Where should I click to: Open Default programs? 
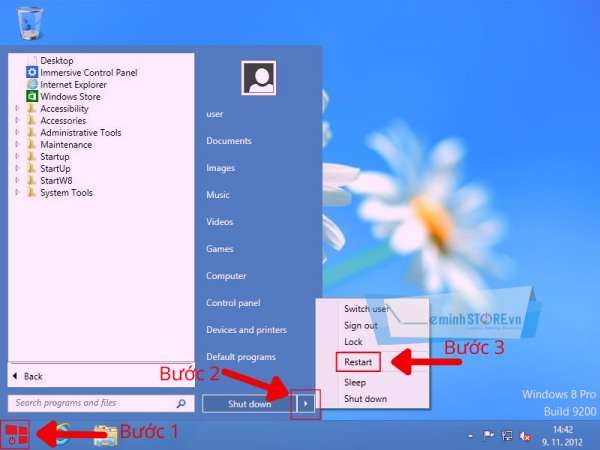[241, 357]
